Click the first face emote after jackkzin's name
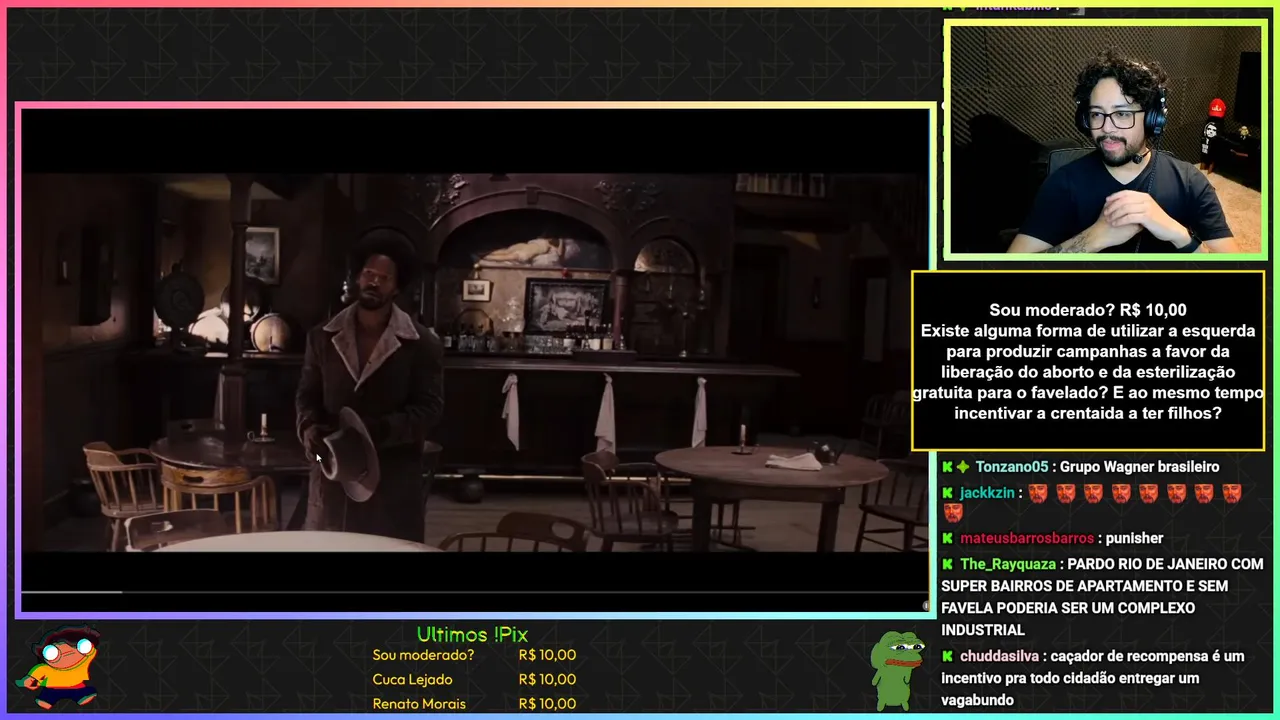The width and height of the screenshot is (1280, 720). click(1037, 493)
